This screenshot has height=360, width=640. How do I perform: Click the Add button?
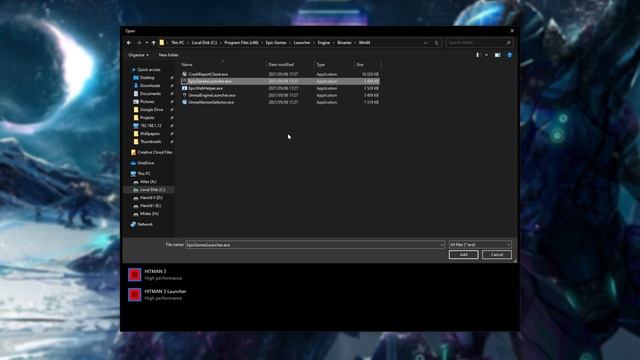coord(463,255)
